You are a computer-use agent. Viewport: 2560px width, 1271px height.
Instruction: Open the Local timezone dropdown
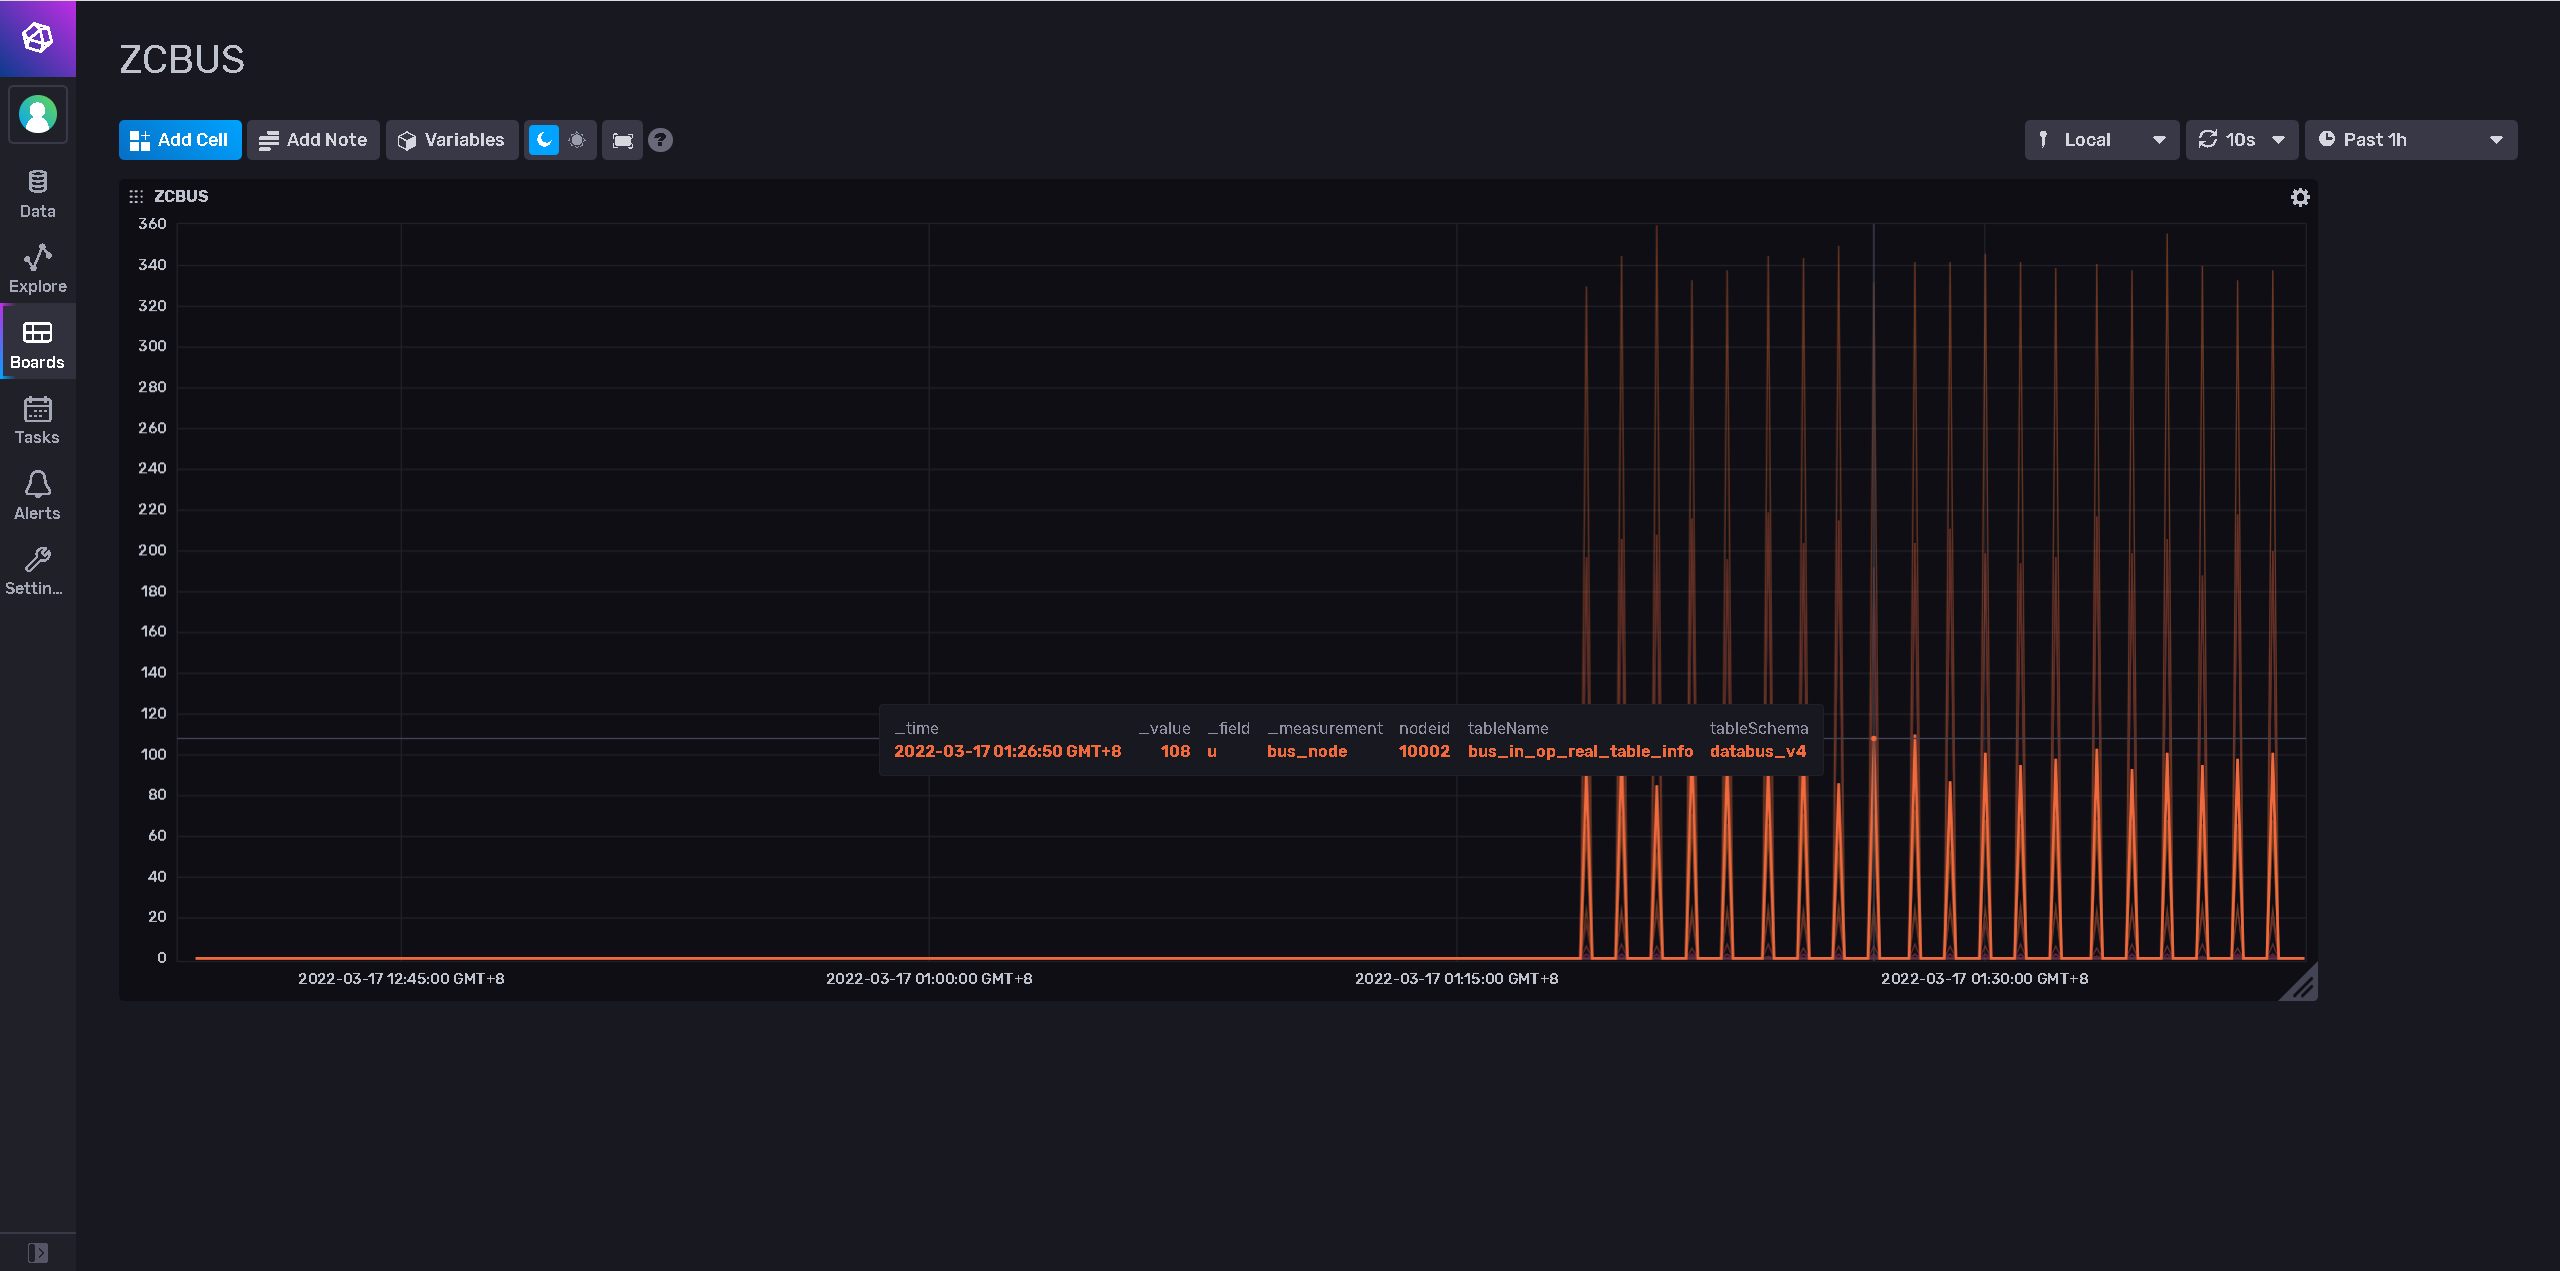tap(2101, 140)
